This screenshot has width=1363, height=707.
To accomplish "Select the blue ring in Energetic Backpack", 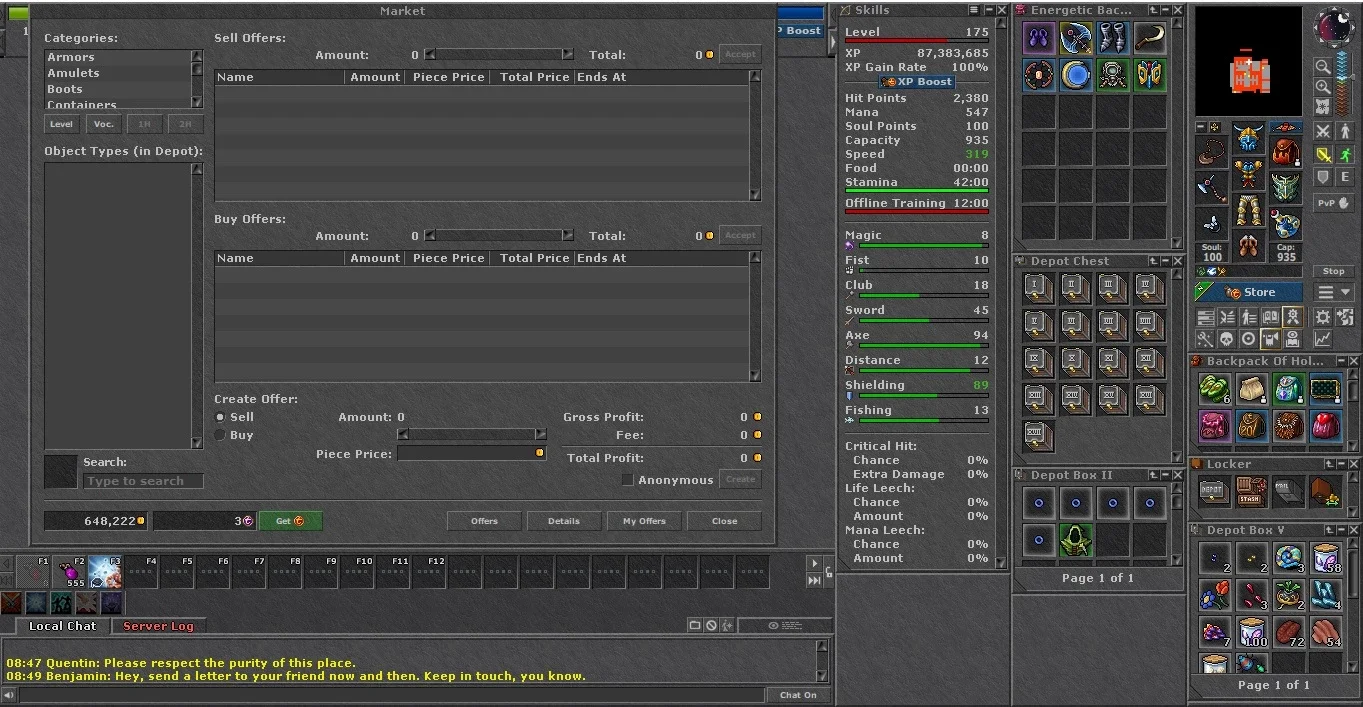I will (x=1076, y=75).
